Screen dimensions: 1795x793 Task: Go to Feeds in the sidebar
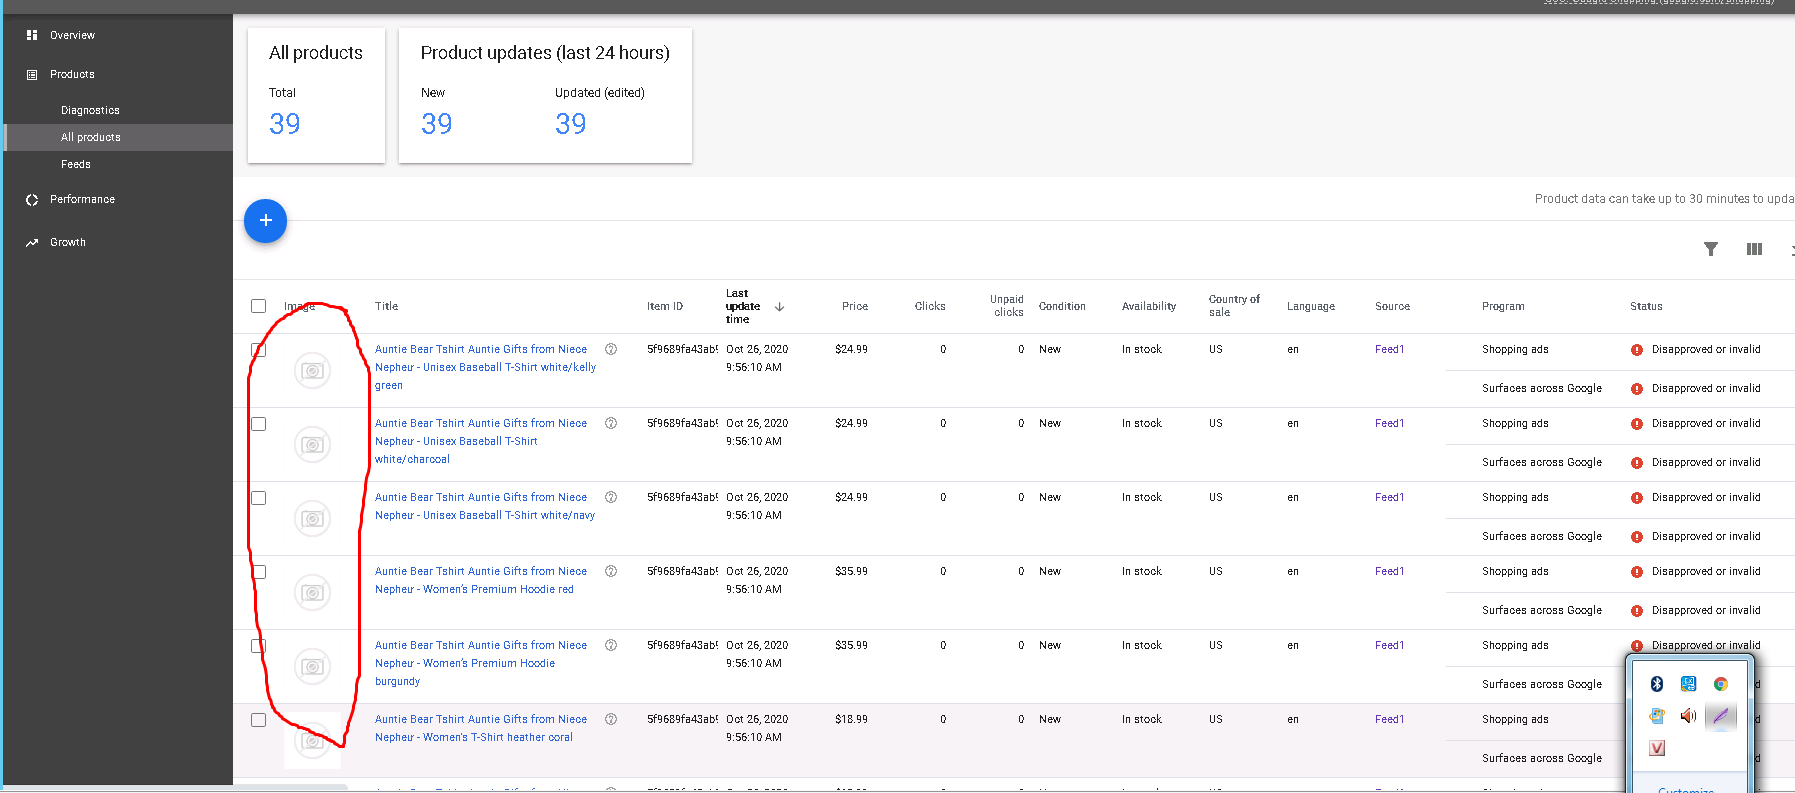(x=76, y=164)
